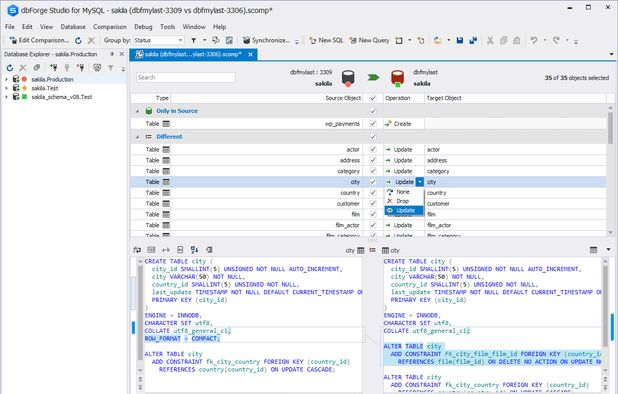Click the Target Object column header
Screen dimensions: 618x394
tap(516, 98)
